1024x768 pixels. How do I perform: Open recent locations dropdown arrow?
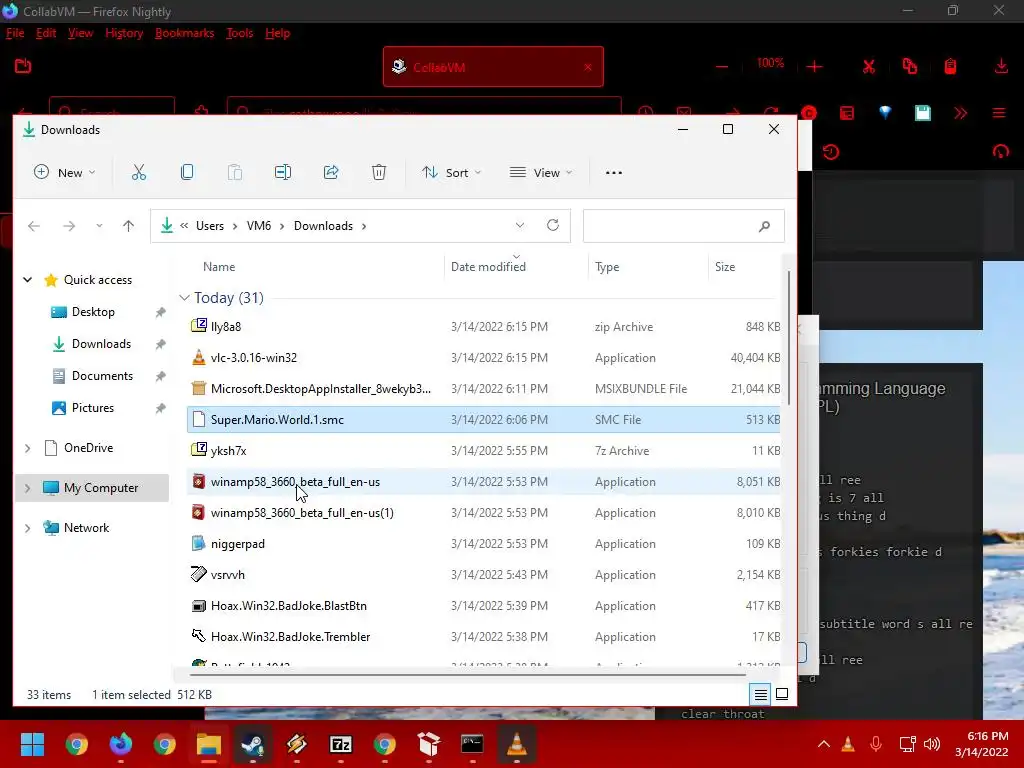(x=99, y=226)
